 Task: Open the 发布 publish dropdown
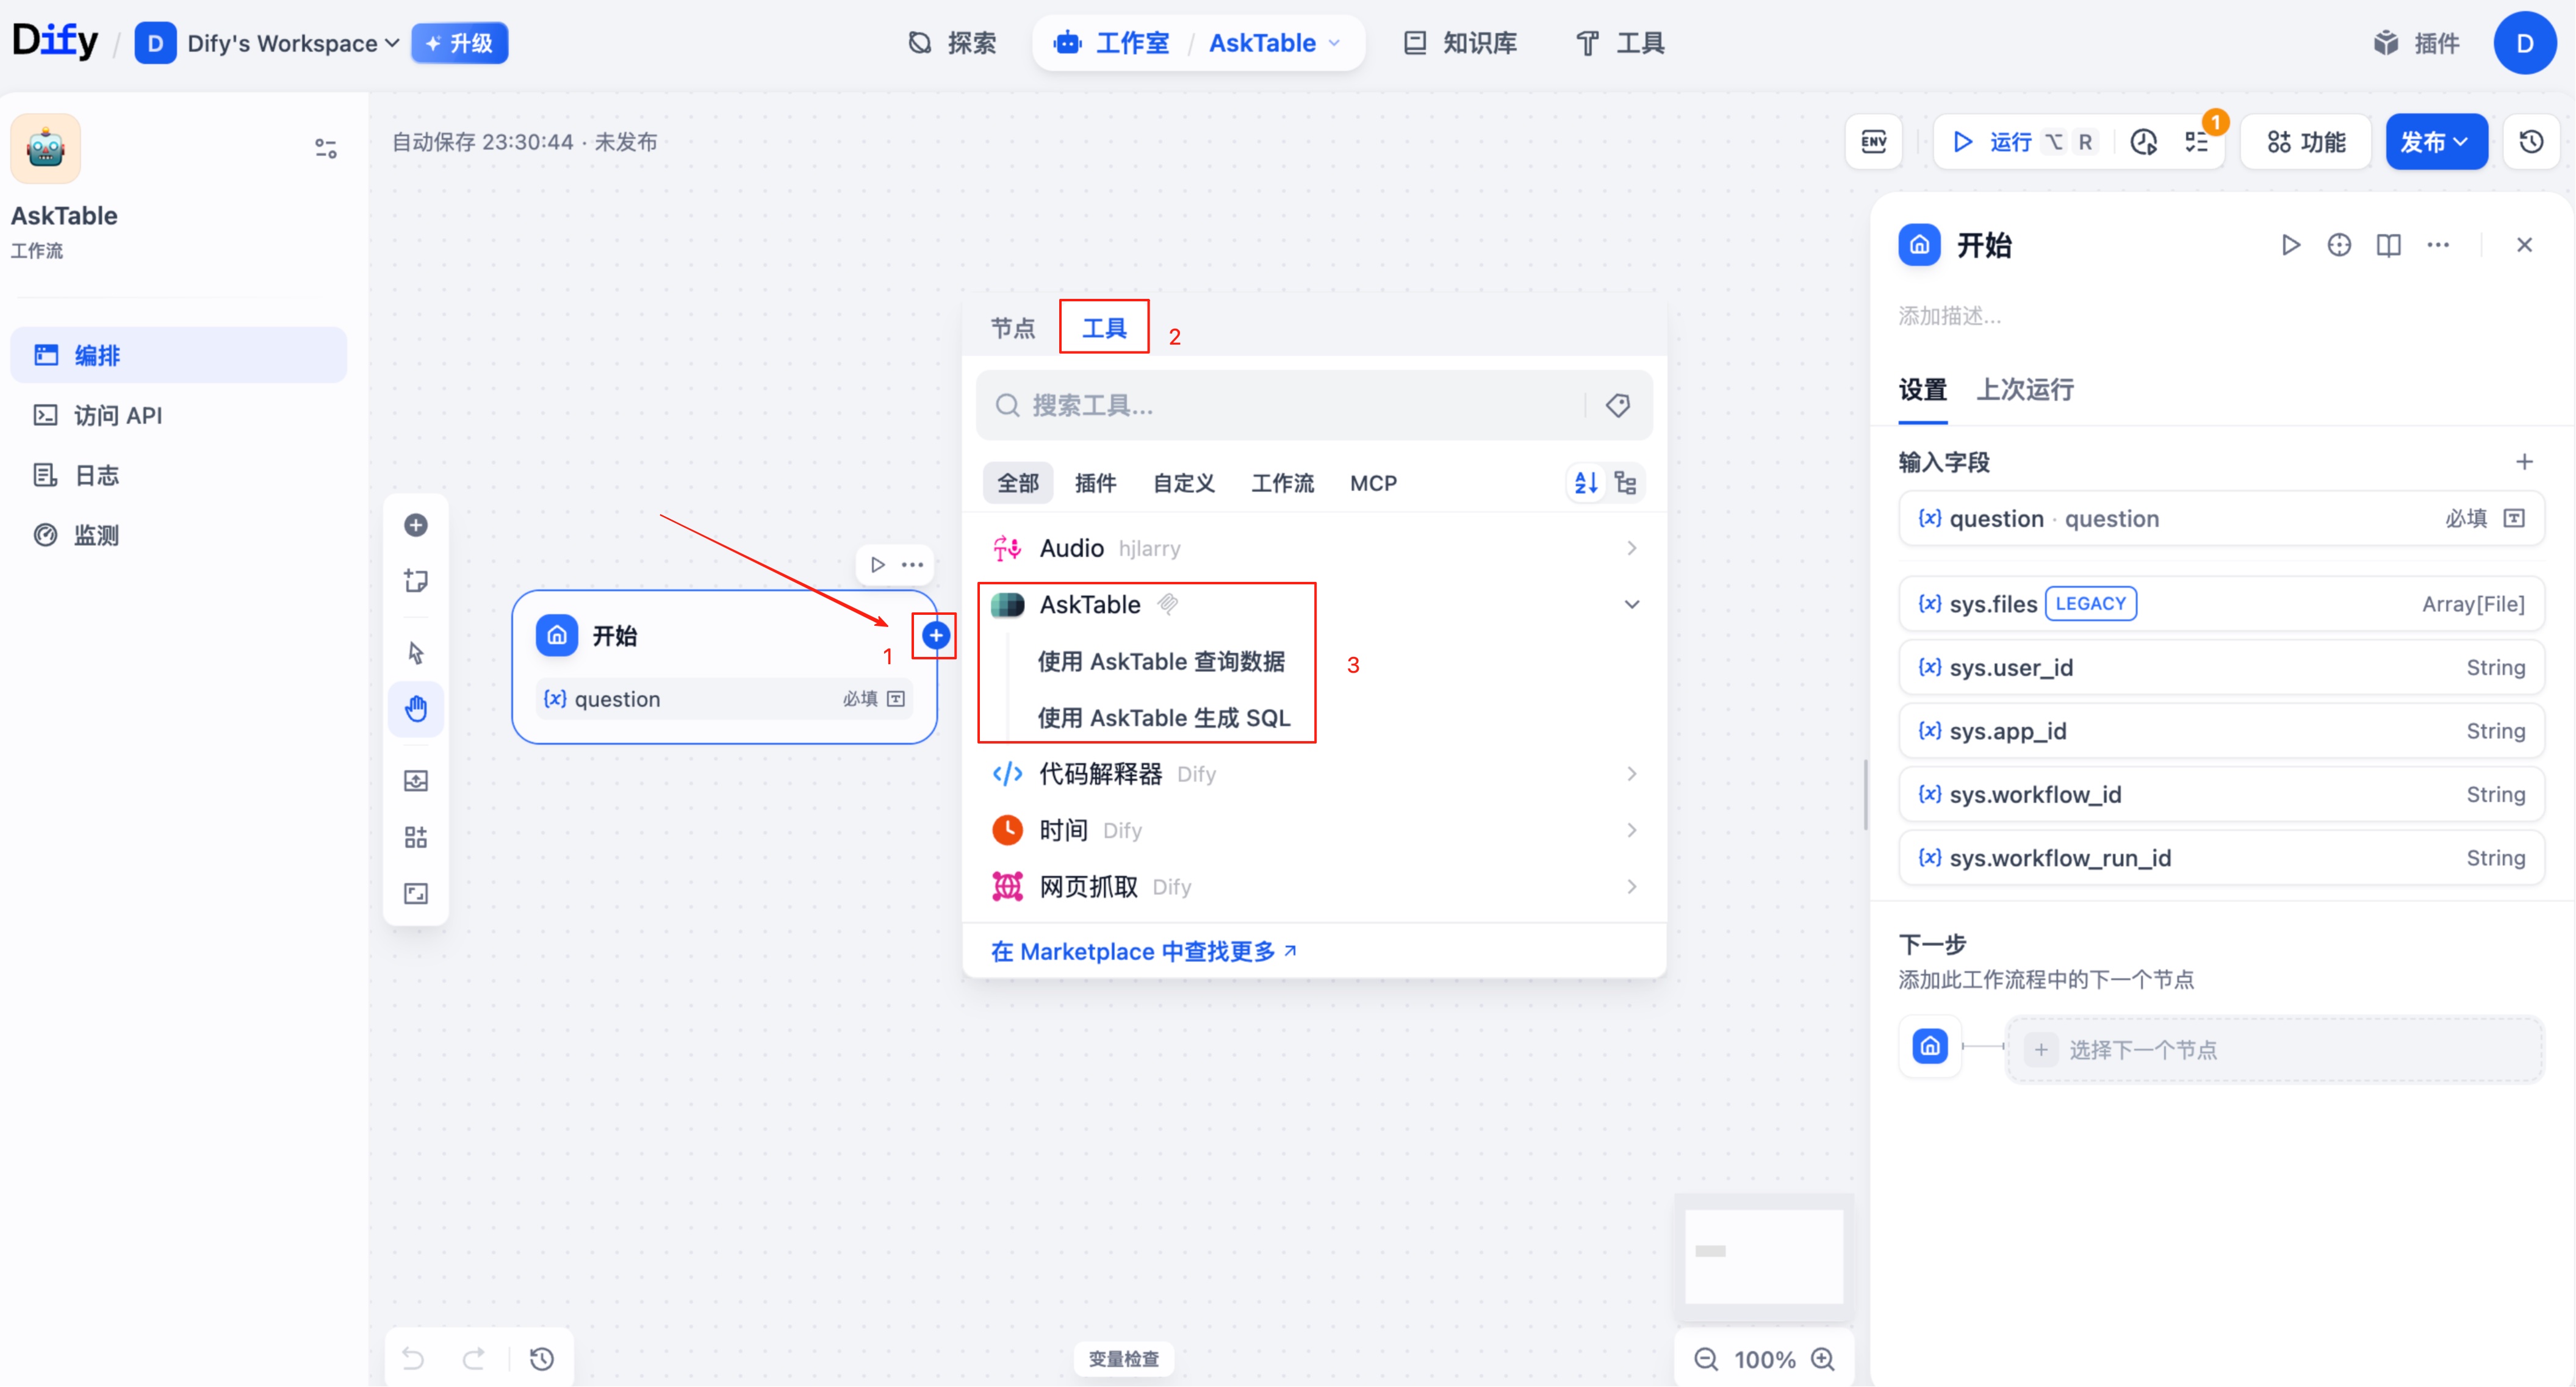[2437, 141]
